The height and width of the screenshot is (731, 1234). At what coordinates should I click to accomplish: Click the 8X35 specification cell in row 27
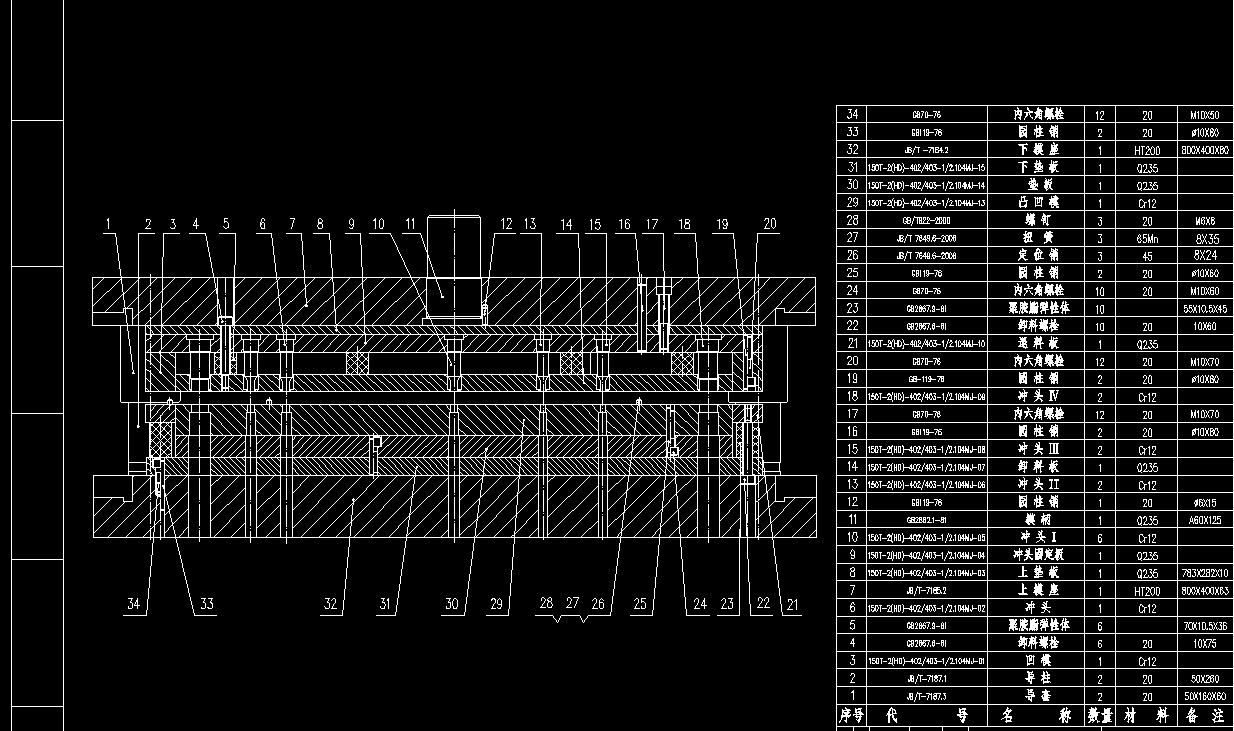1207,238
